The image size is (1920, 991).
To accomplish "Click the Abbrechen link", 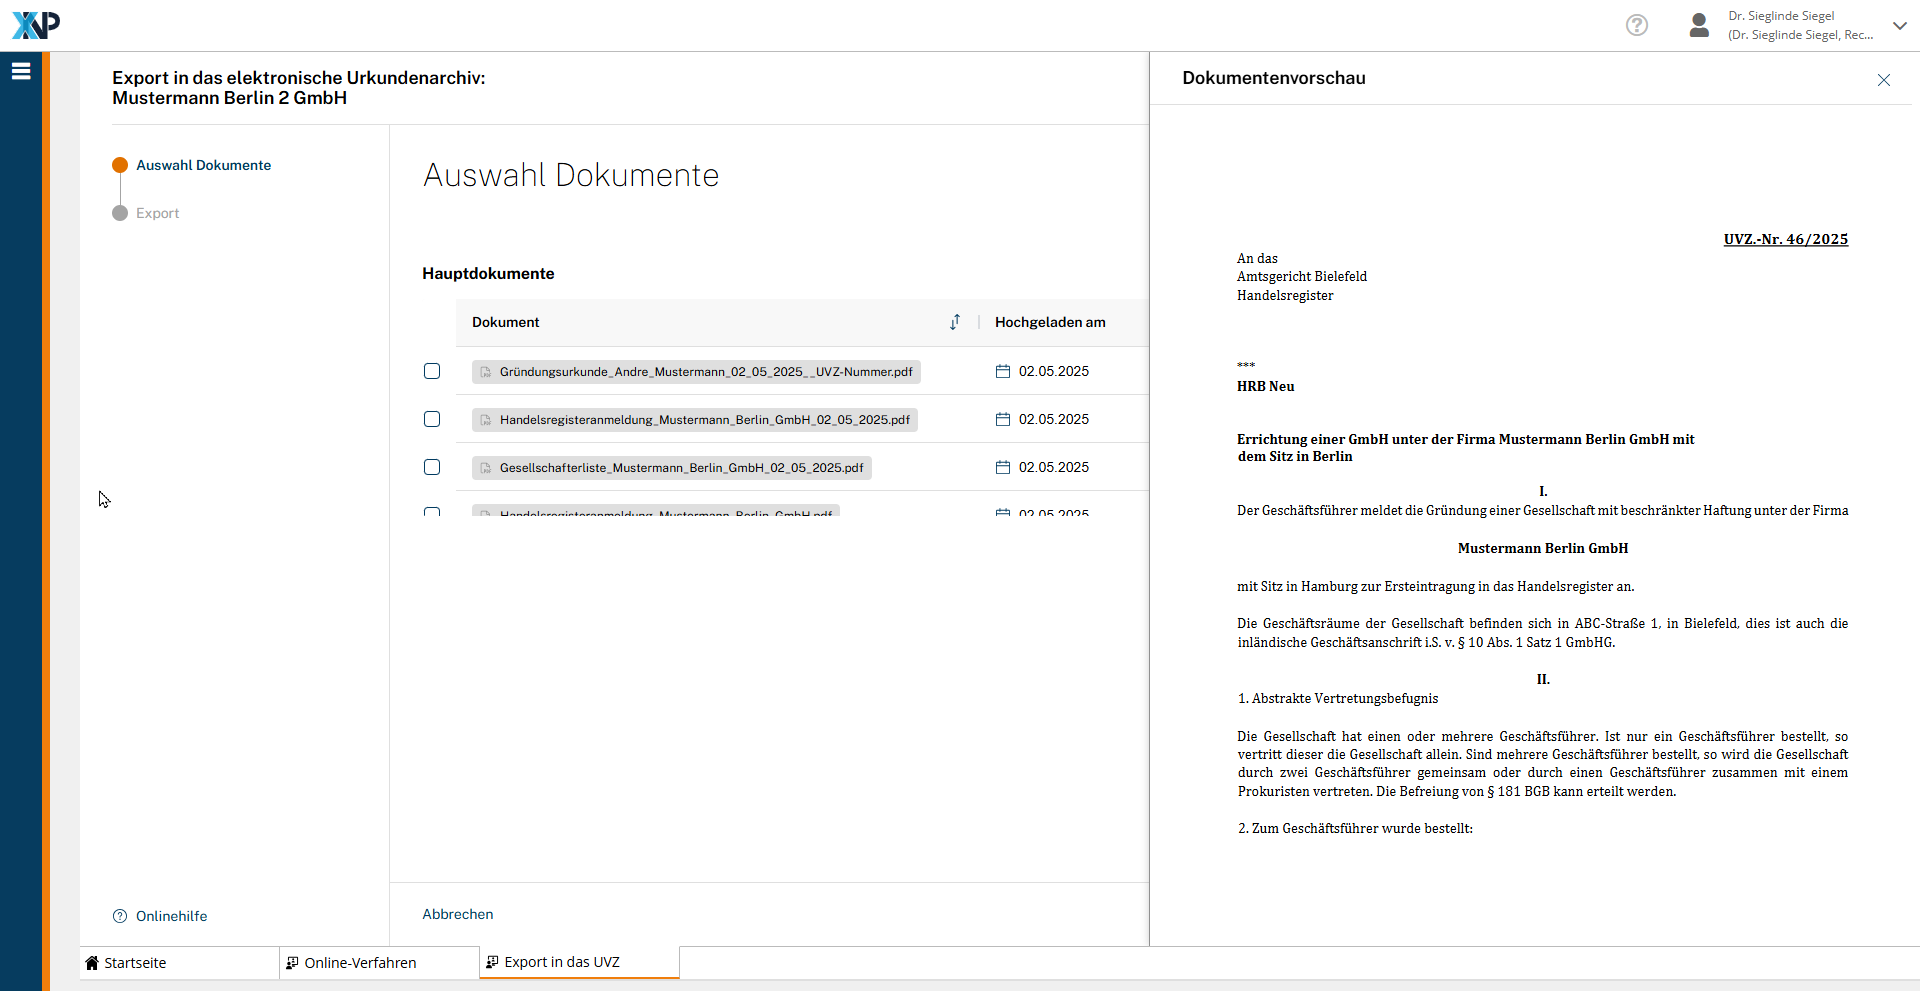I will [x=457, y=914].
